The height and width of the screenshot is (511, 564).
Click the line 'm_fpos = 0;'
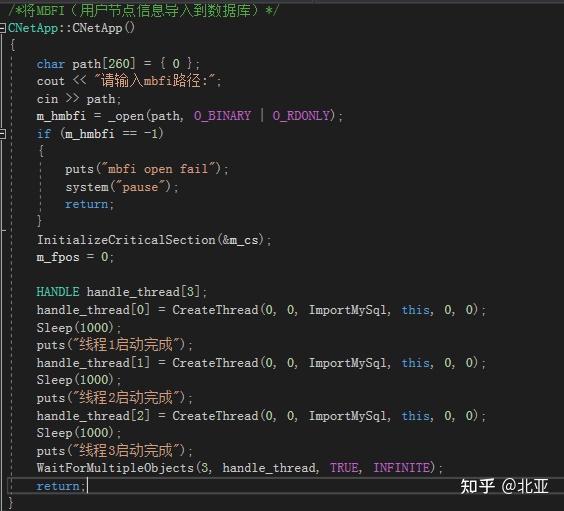tap(75, 257)
